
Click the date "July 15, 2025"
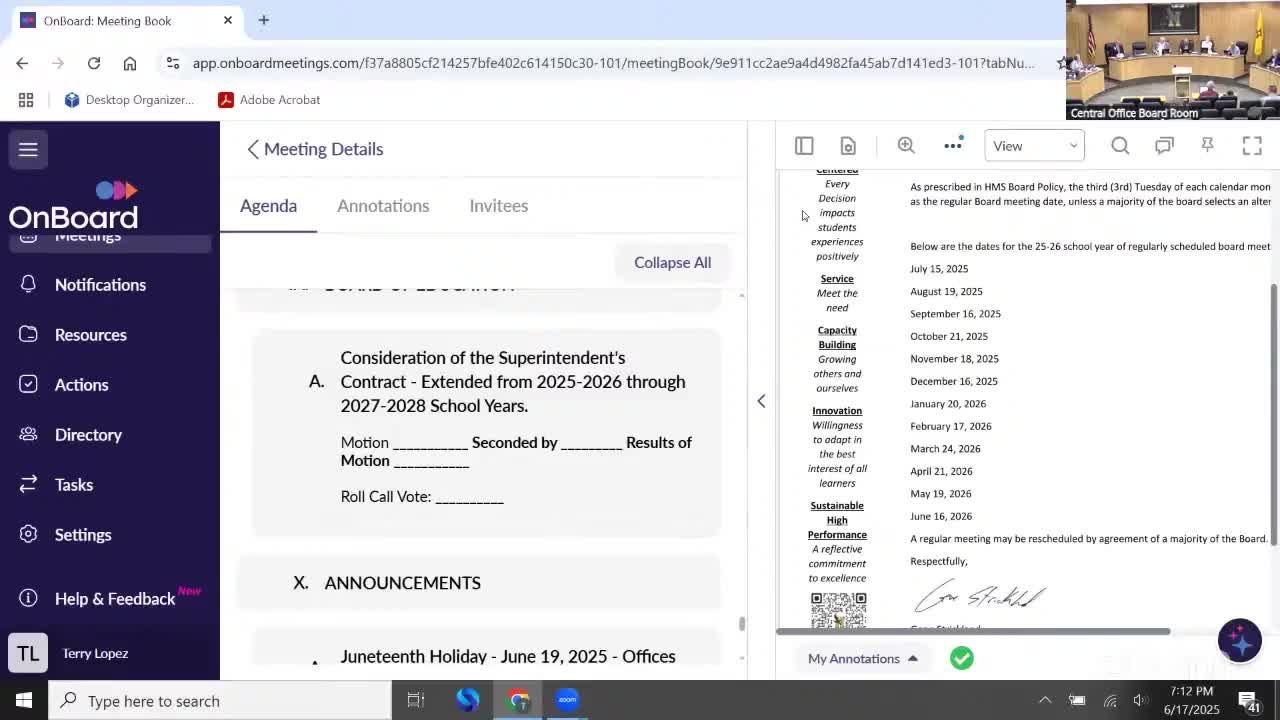[939, 269]
